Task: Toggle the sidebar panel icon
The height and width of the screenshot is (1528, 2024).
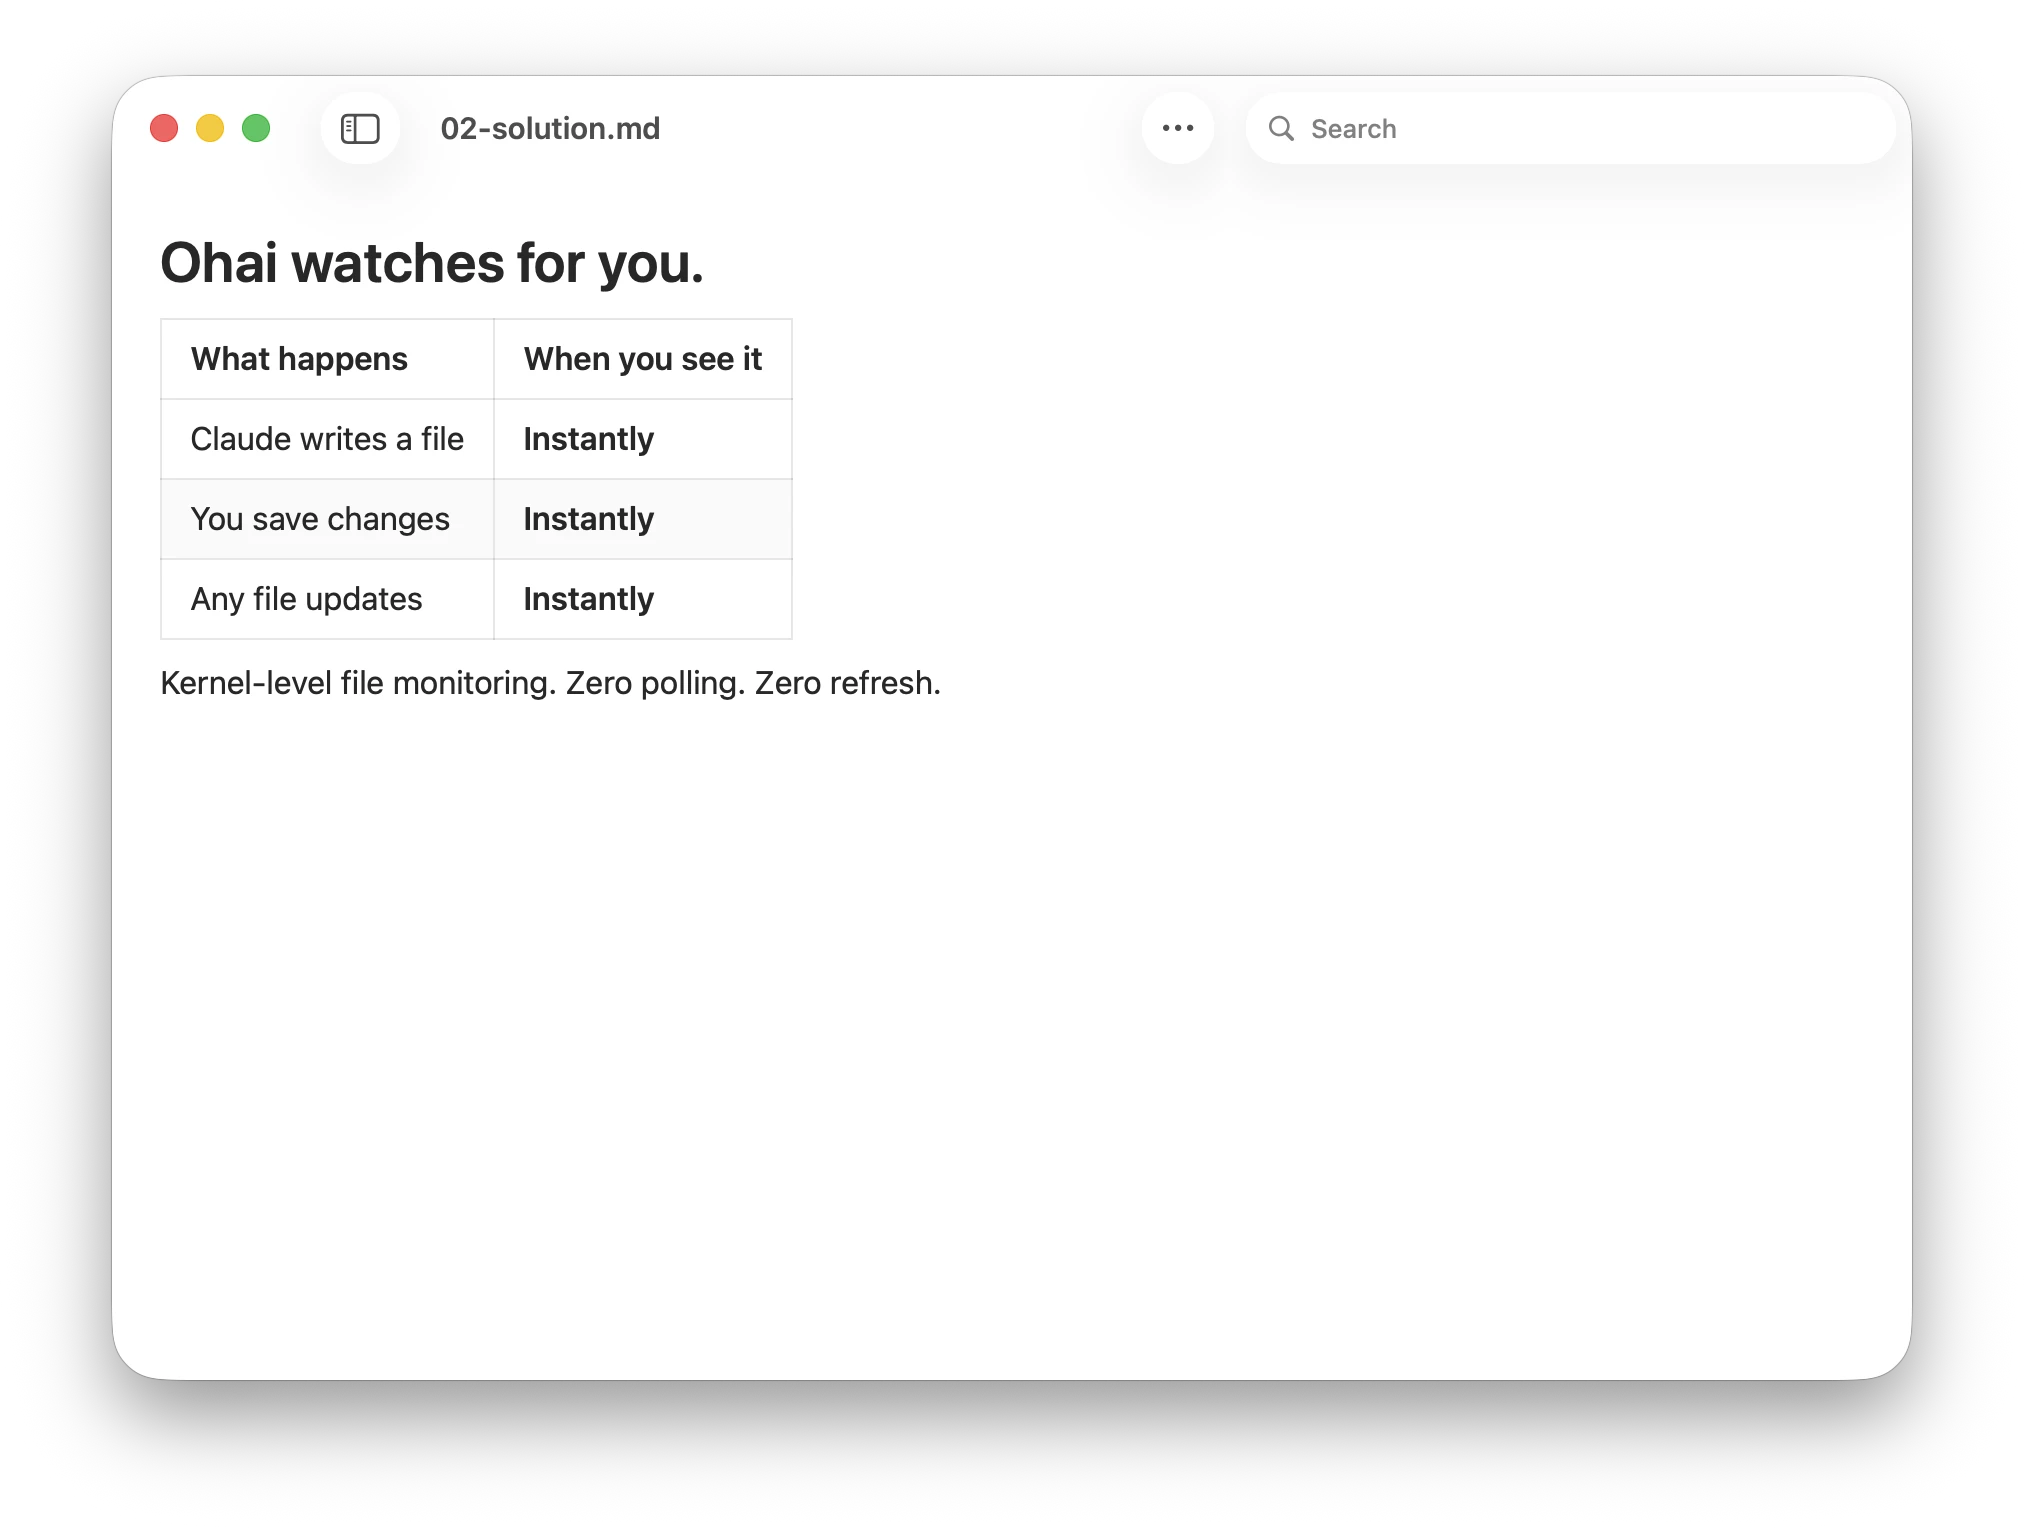Action: point(360,129)
